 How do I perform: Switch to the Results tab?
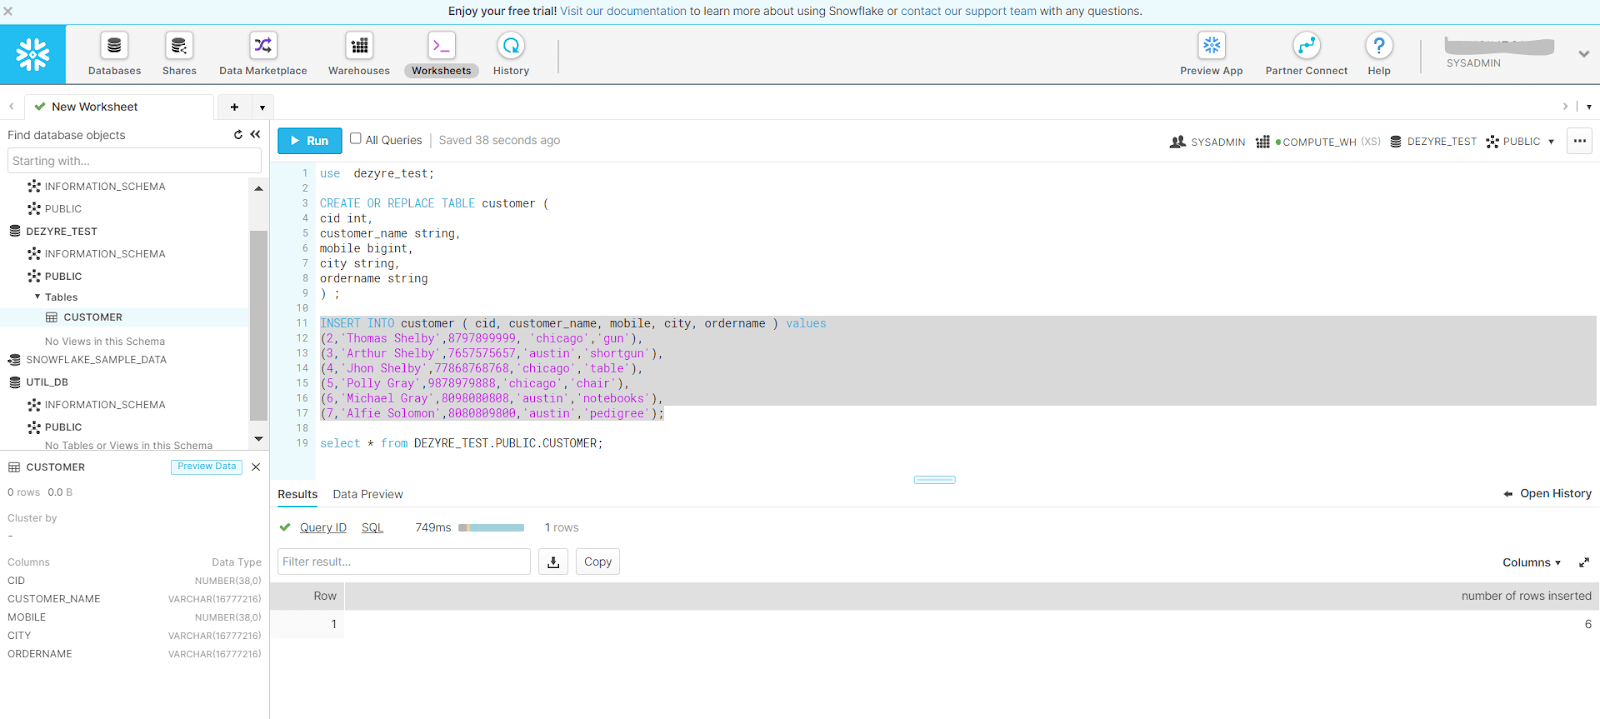[297, 494]
